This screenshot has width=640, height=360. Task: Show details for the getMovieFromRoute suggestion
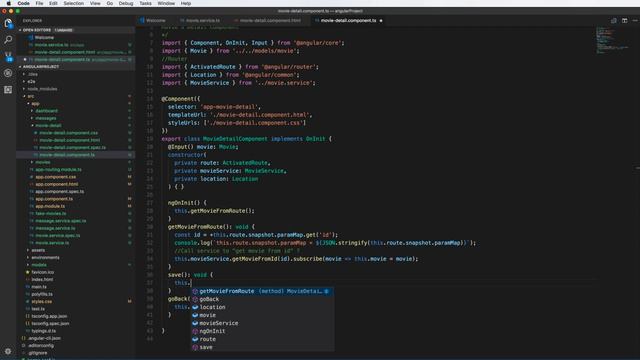327,291
